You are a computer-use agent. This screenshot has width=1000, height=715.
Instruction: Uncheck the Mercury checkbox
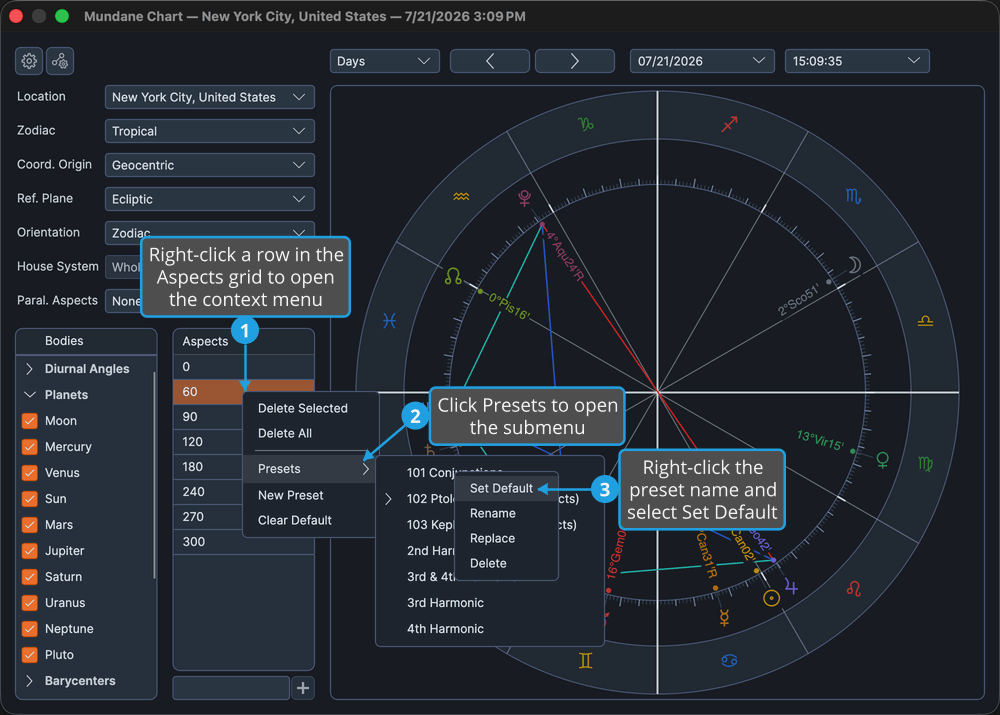[x=29, y=447]
